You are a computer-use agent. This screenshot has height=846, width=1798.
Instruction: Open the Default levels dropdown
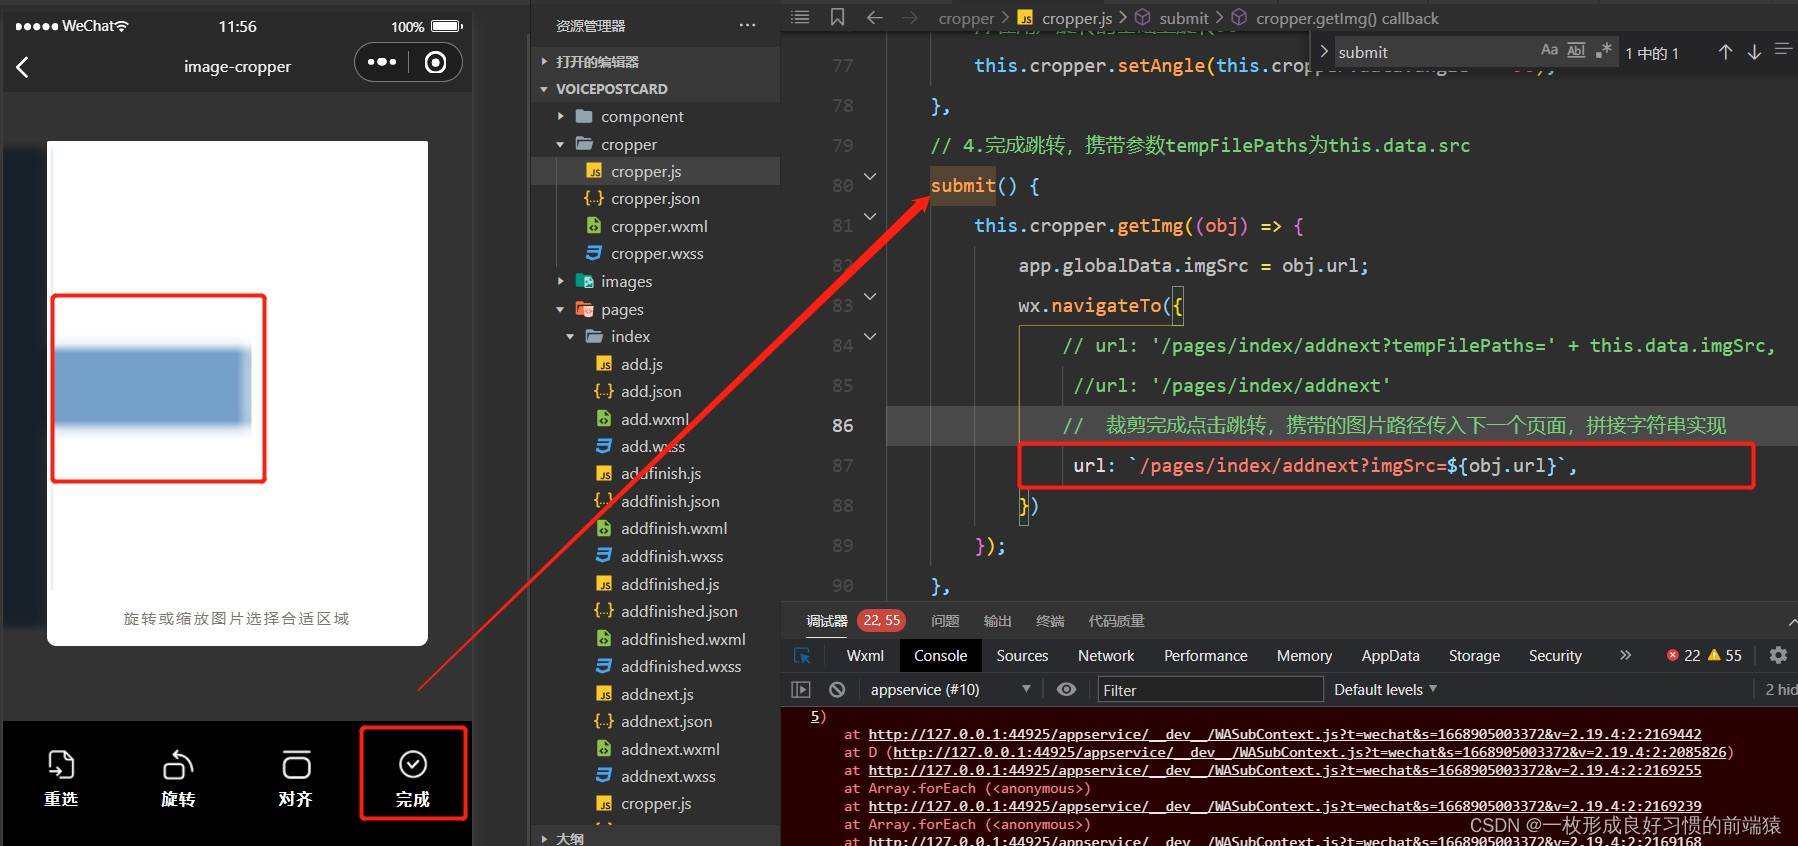click(1385, 689)
